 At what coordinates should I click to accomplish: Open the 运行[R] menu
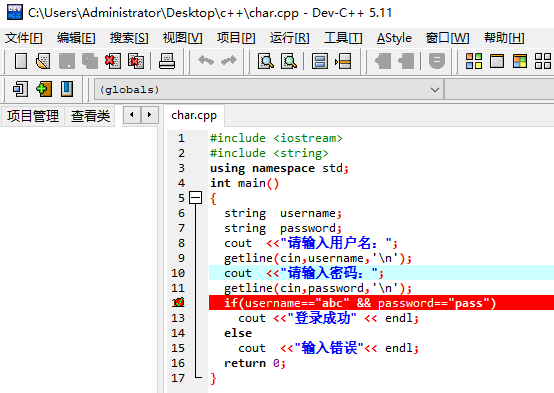(289, 38)
